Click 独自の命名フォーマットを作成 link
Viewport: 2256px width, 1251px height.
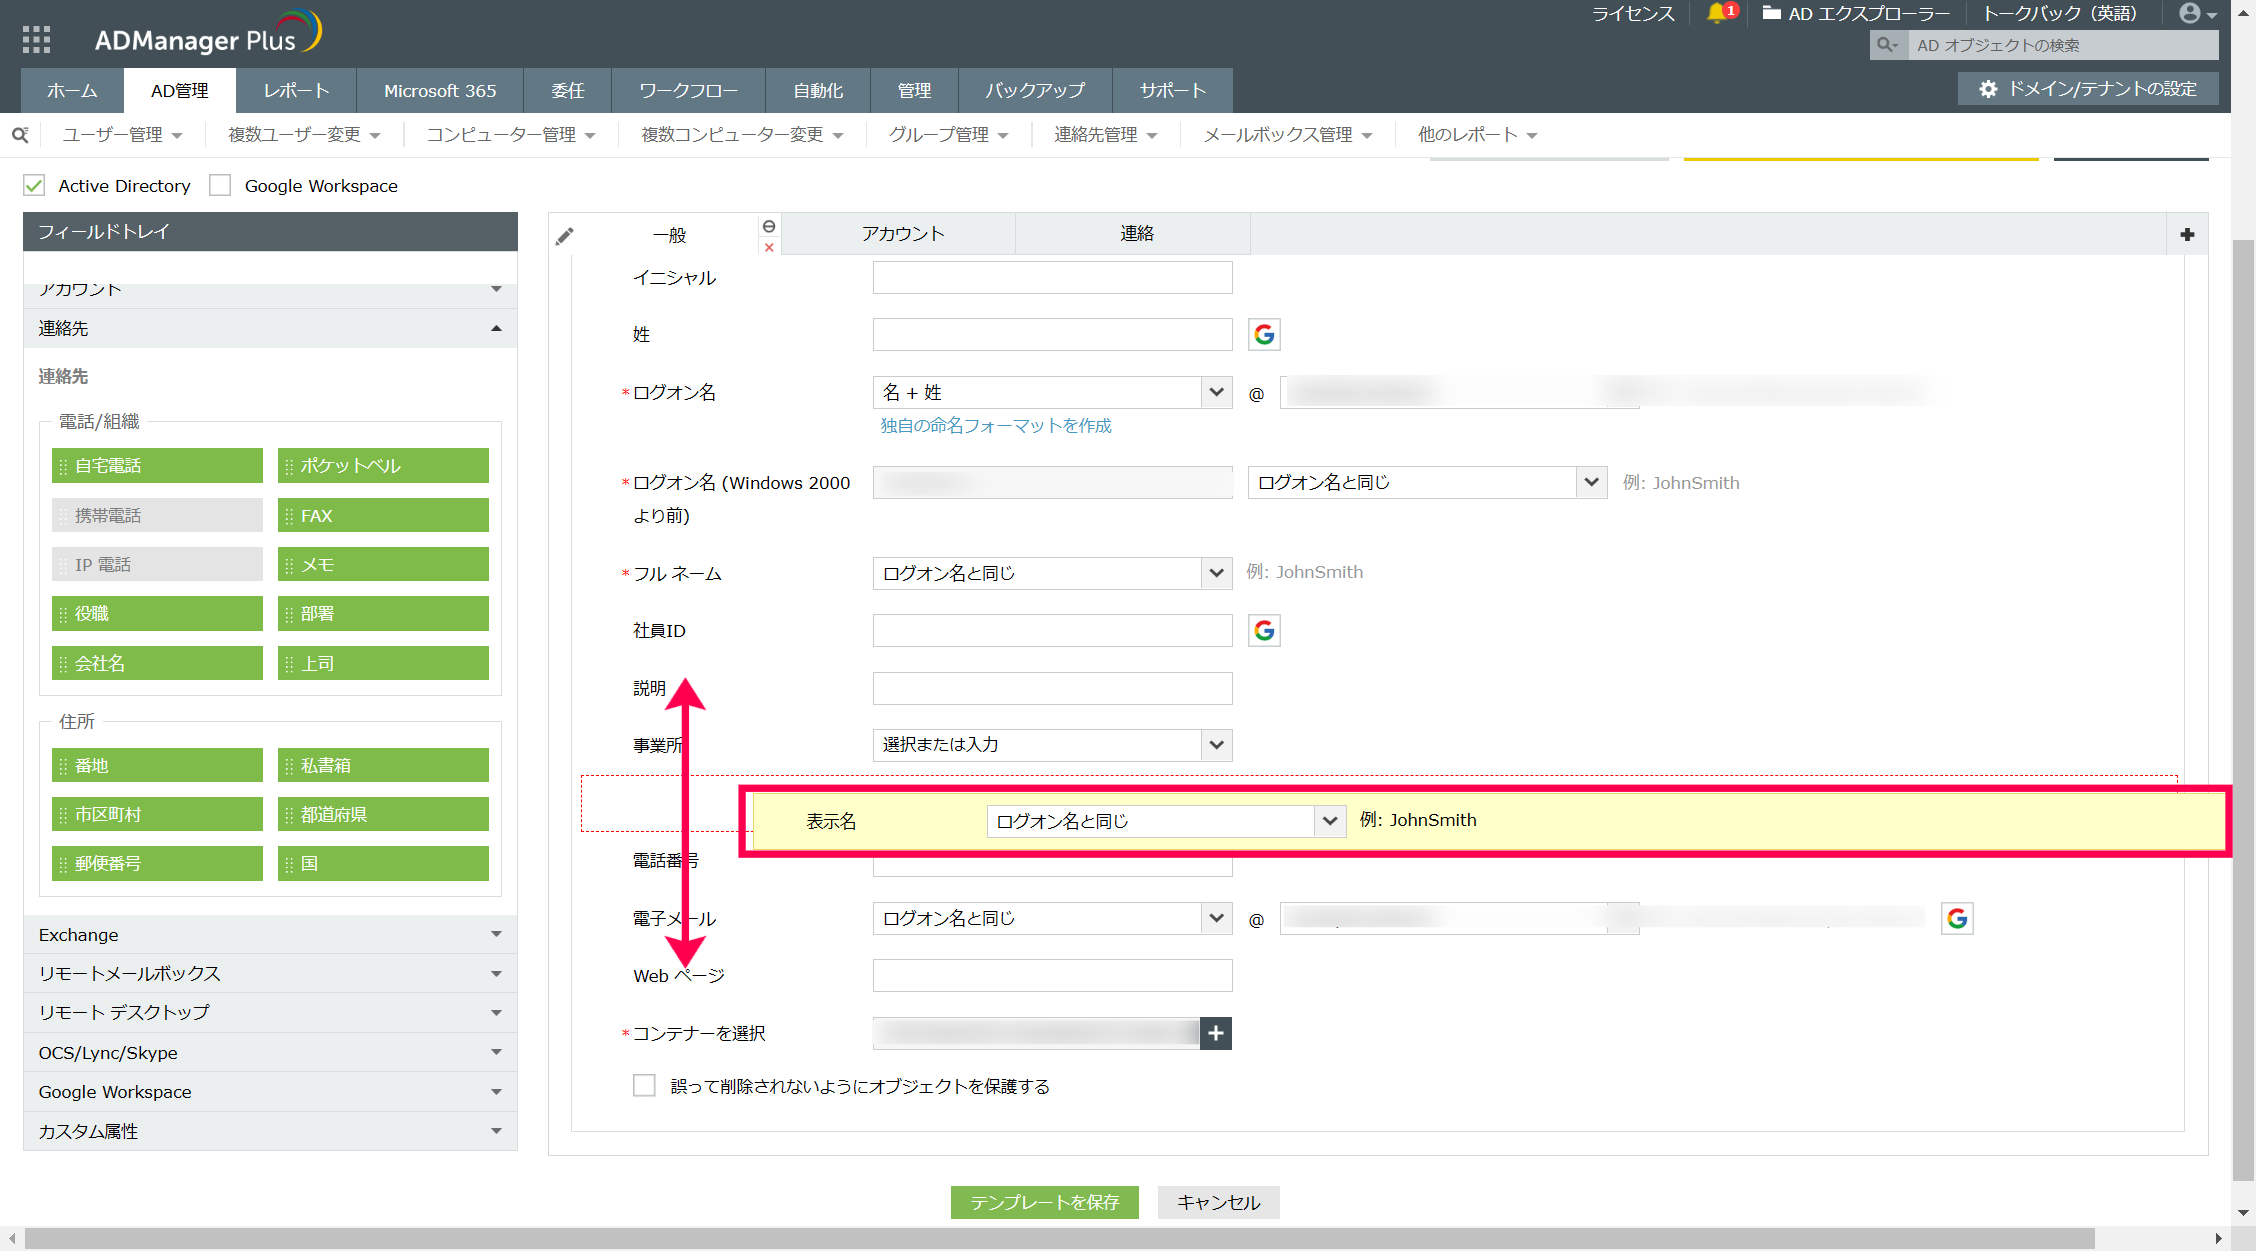[x=995, y=426]
